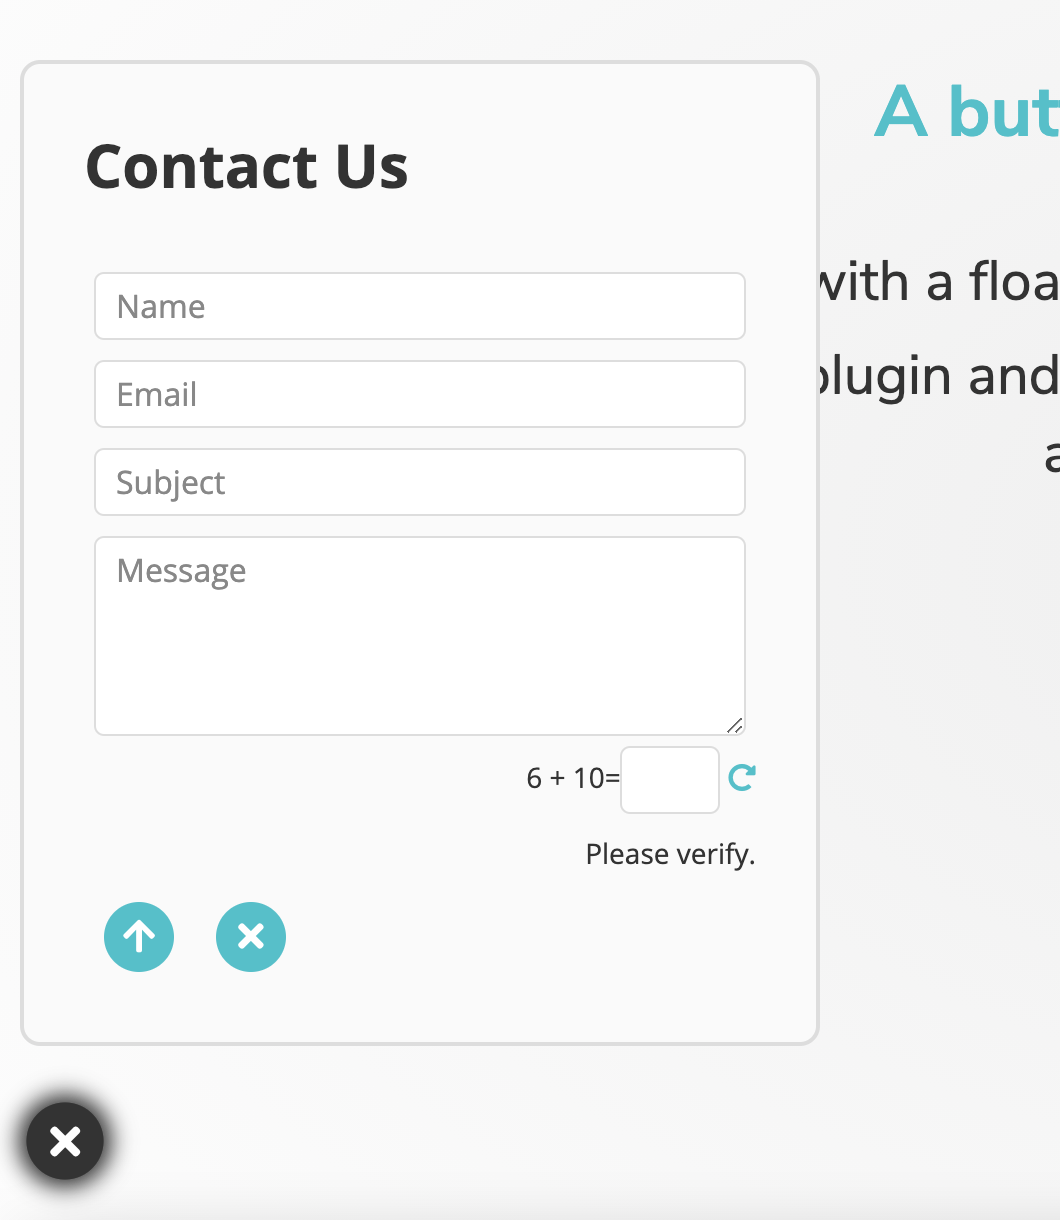Submit the form with the up-arrow button

coord(139,937)
